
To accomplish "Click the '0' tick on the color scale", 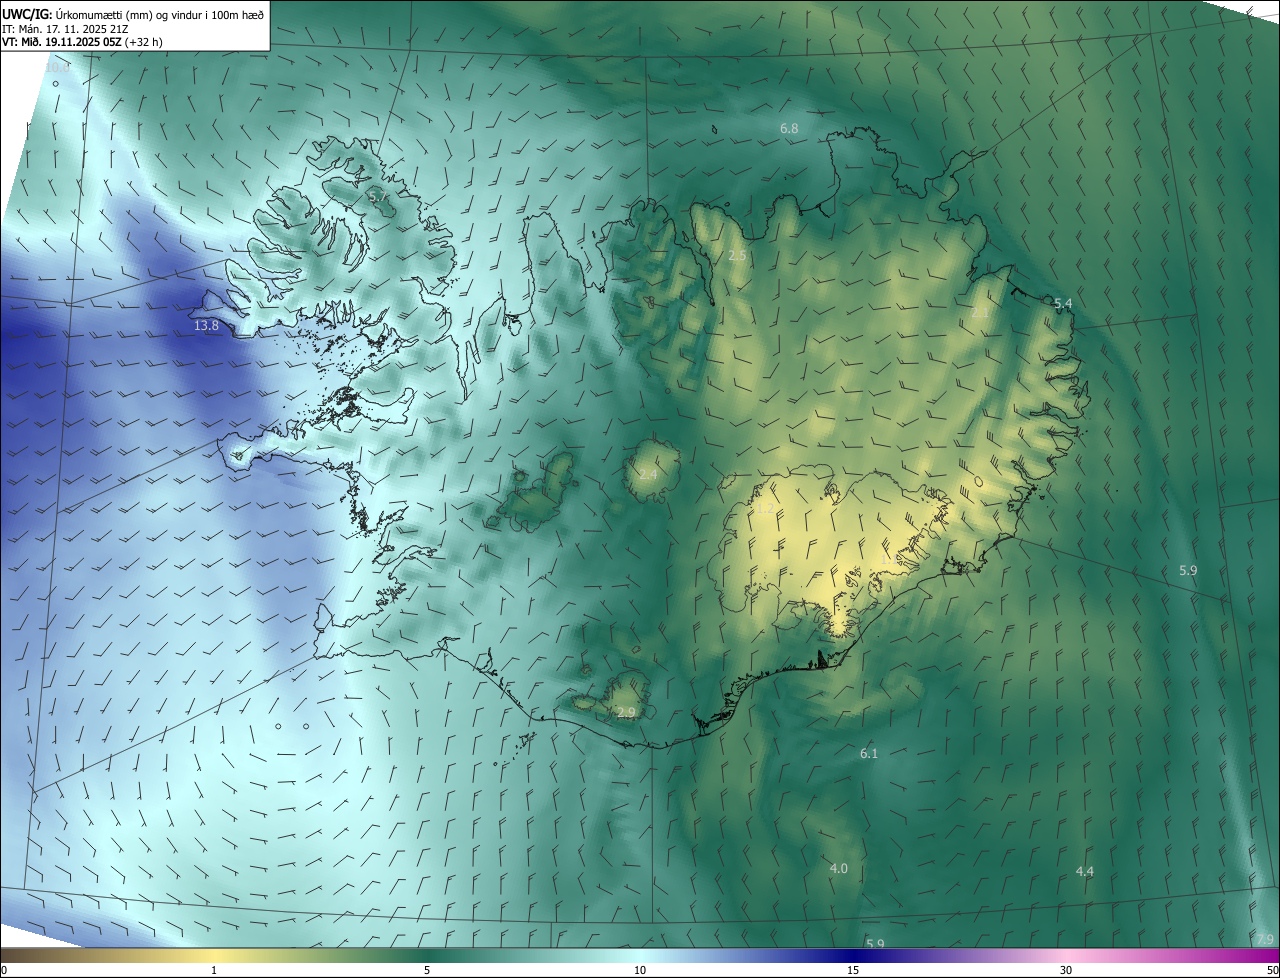I will coord(4,970).
